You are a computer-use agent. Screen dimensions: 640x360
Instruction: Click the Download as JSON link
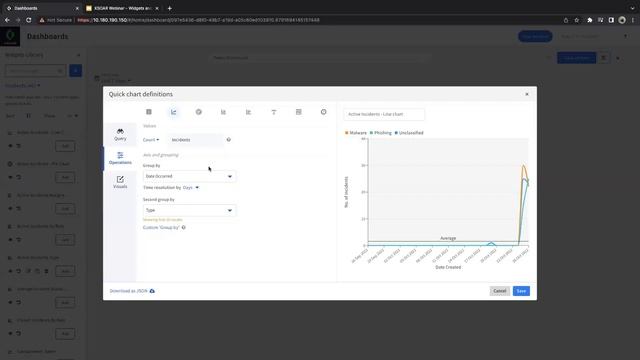coord(128,291)
